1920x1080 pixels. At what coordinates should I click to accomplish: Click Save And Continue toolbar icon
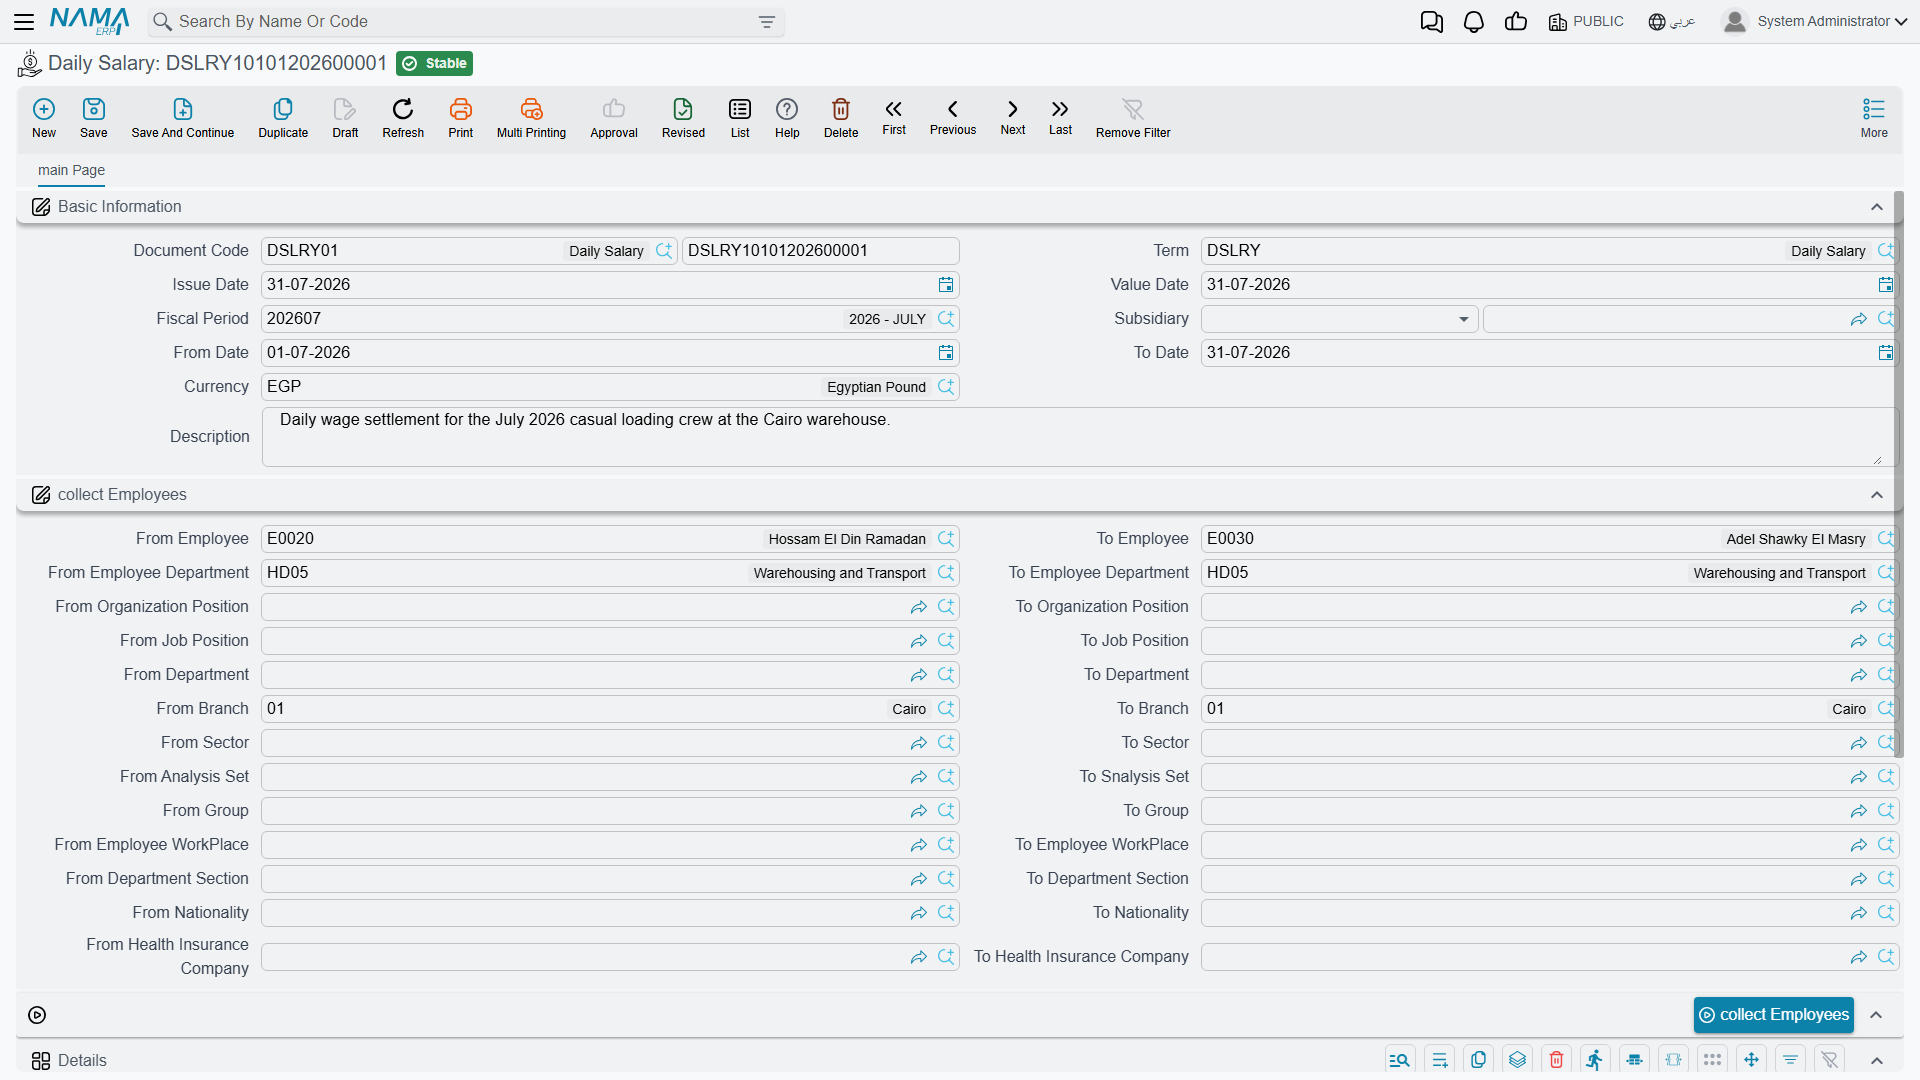click(x=183, y=117)
